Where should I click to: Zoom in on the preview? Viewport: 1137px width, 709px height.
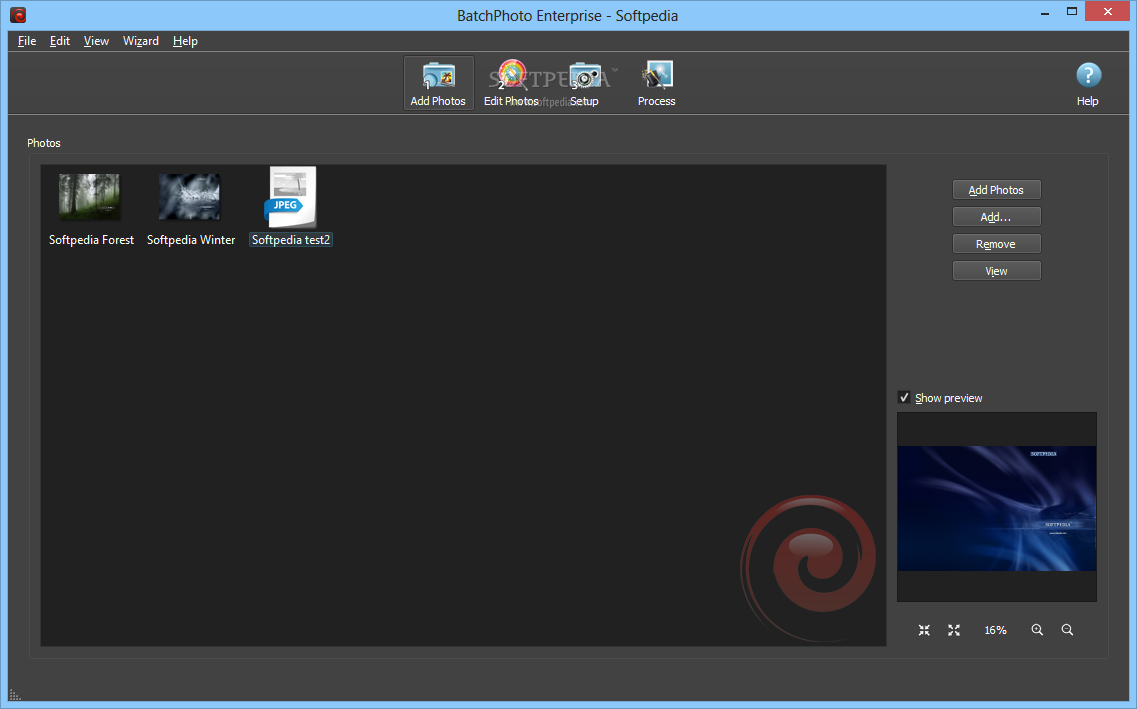pyautogui.click(x=1037, y=630)
